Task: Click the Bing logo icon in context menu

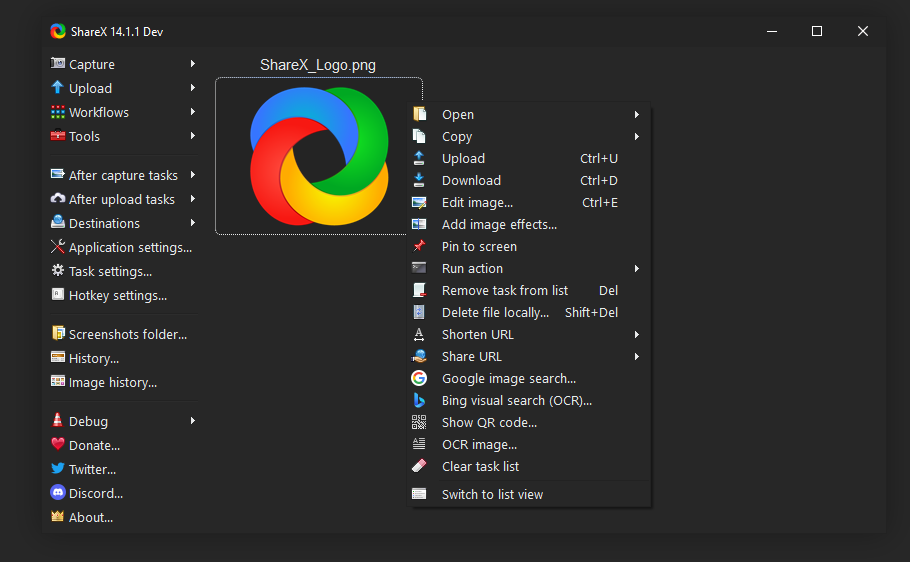Action: 419,400
